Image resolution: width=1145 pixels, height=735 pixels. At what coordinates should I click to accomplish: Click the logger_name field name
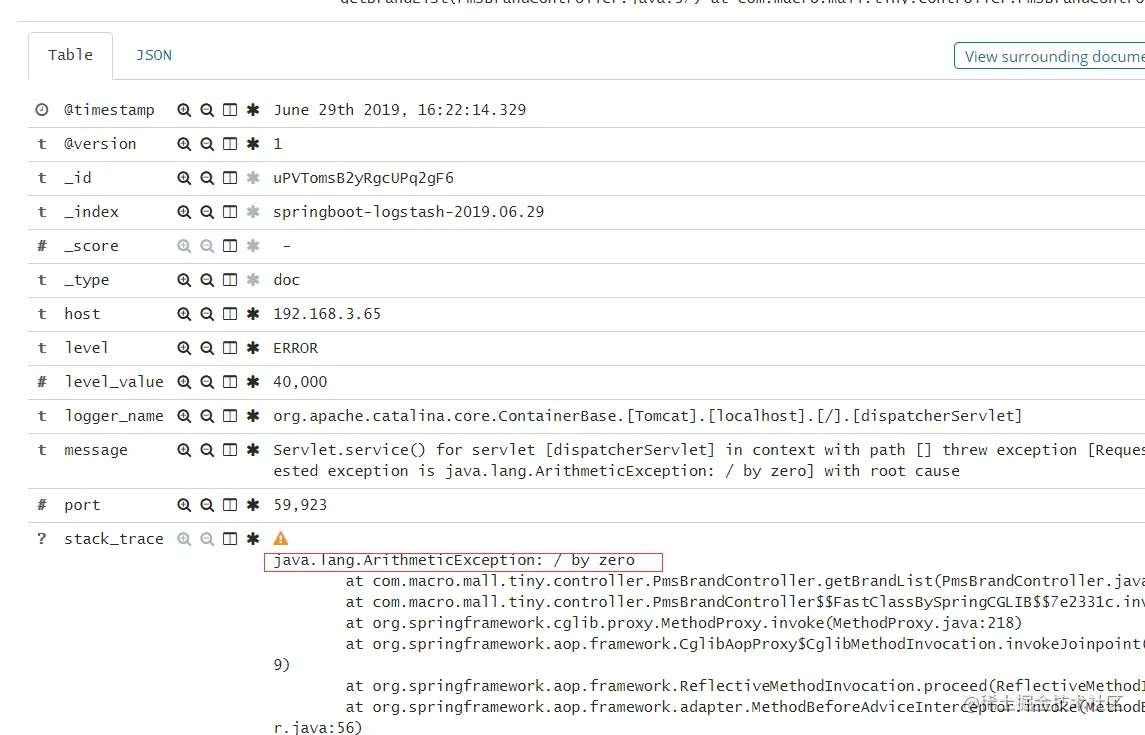pos(113,416)
